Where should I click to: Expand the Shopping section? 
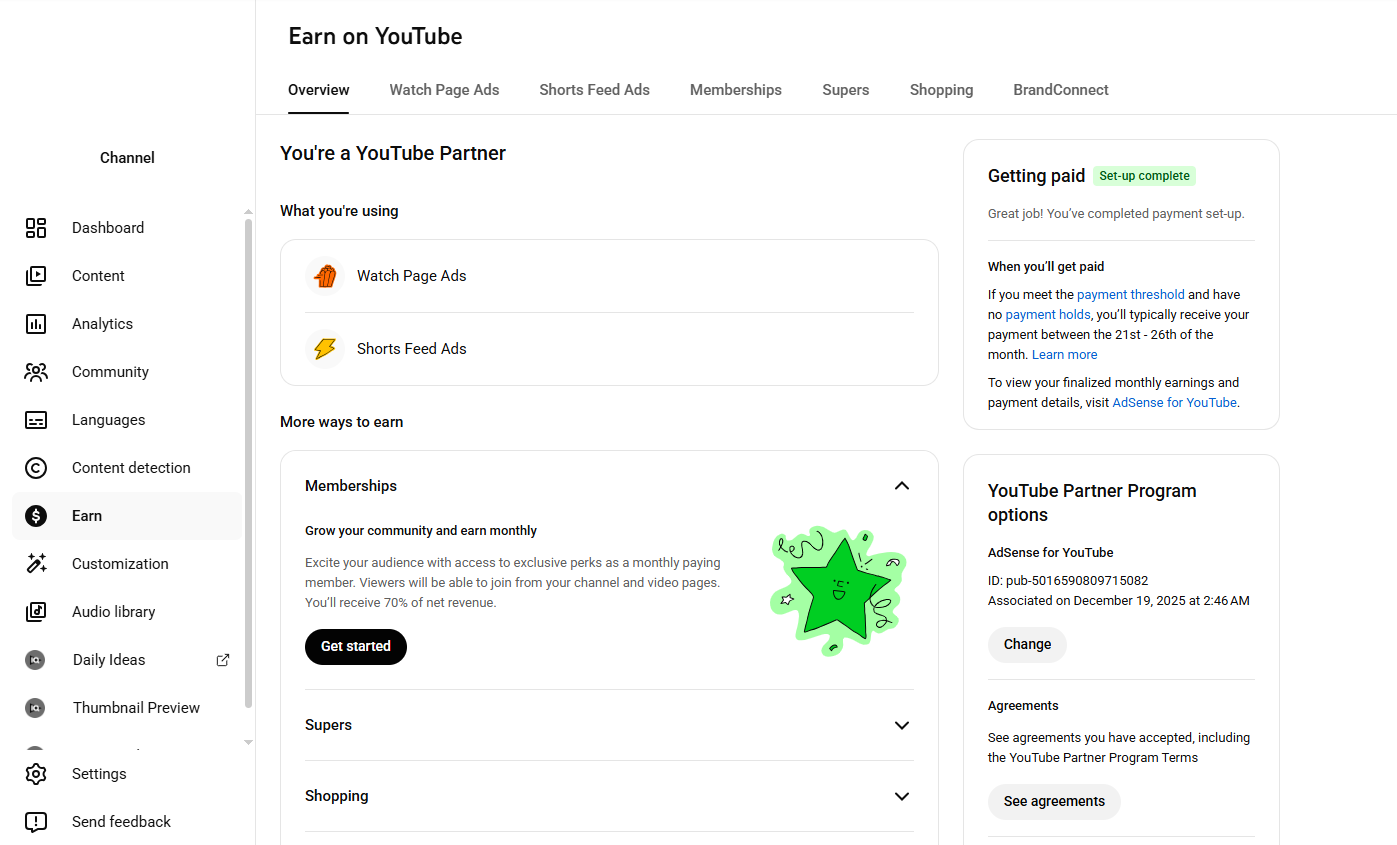(x=902, y=796)
